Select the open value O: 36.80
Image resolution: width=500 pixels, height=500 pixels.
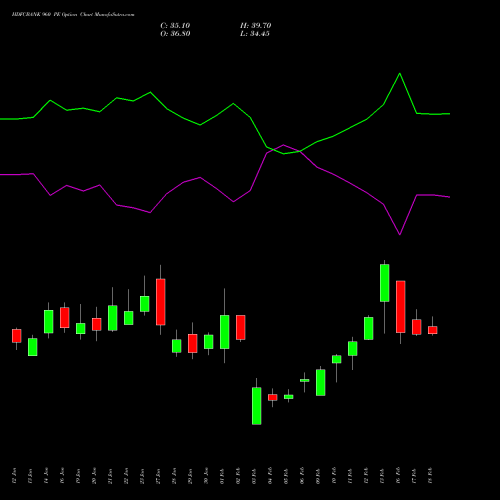pyautogui.click(x=175, y=34)
